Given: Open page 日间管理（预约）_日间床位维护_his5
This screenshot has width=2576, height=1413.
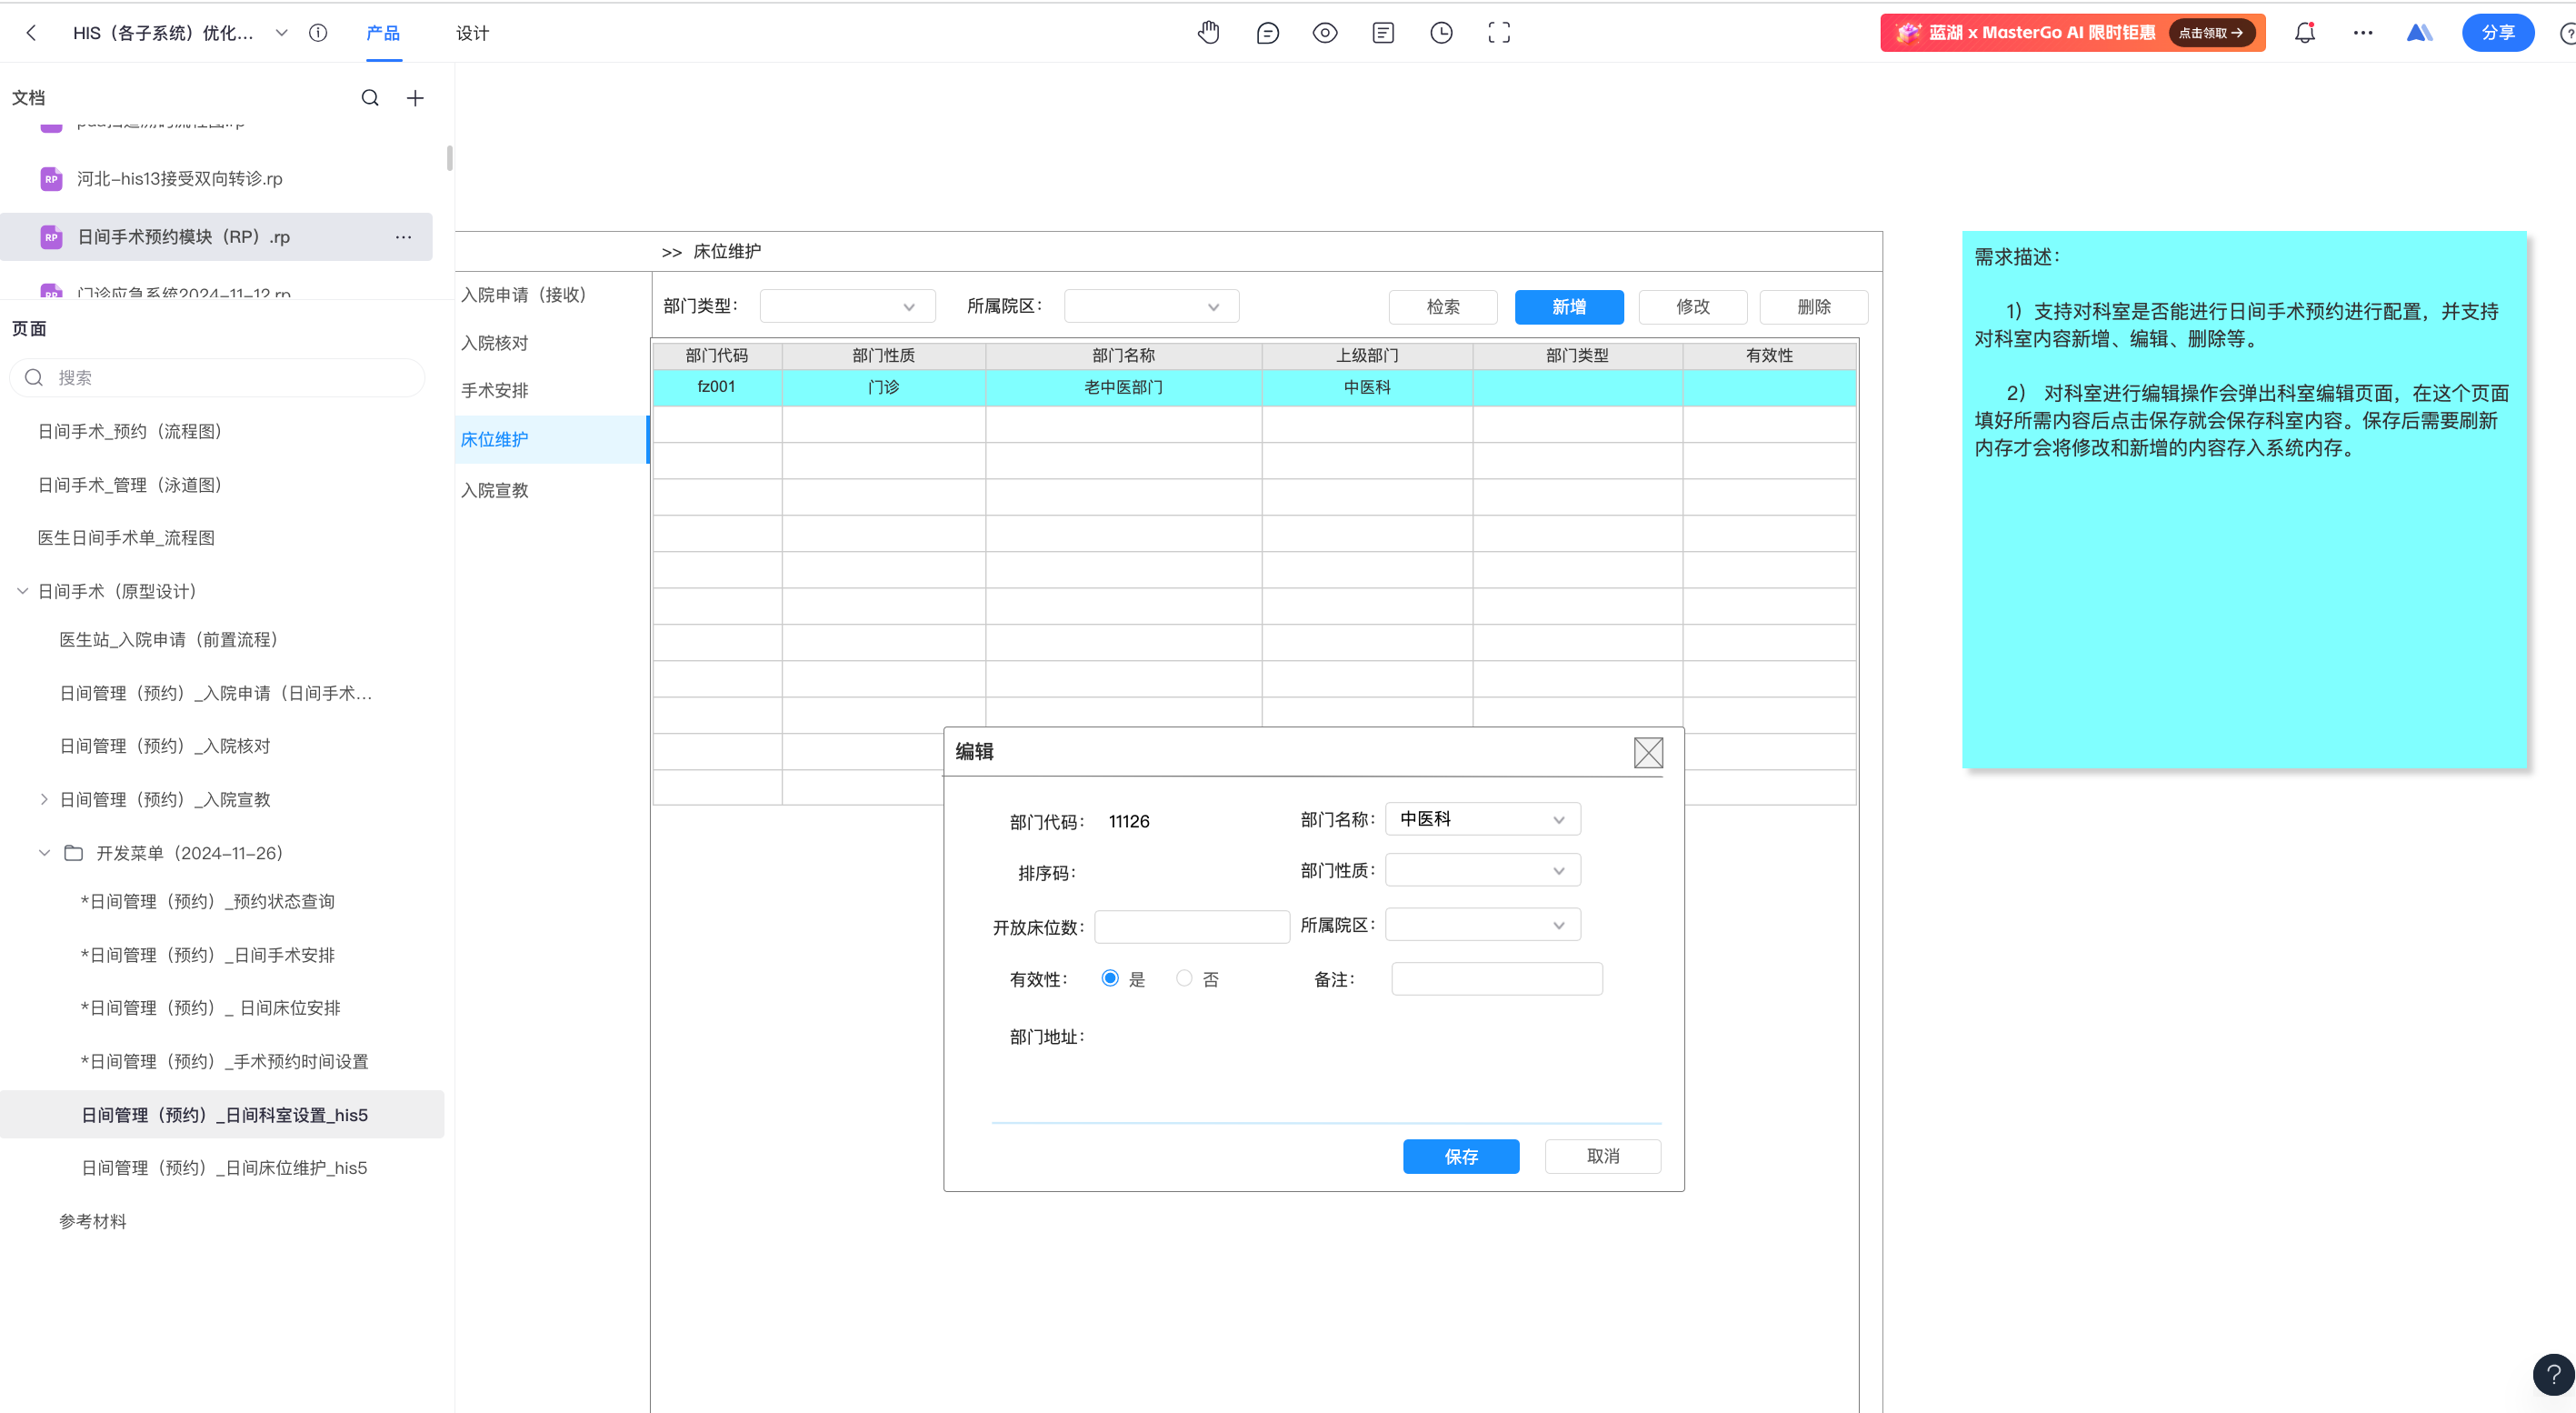Looking at the screenshot, I should tap(224, 1168).
